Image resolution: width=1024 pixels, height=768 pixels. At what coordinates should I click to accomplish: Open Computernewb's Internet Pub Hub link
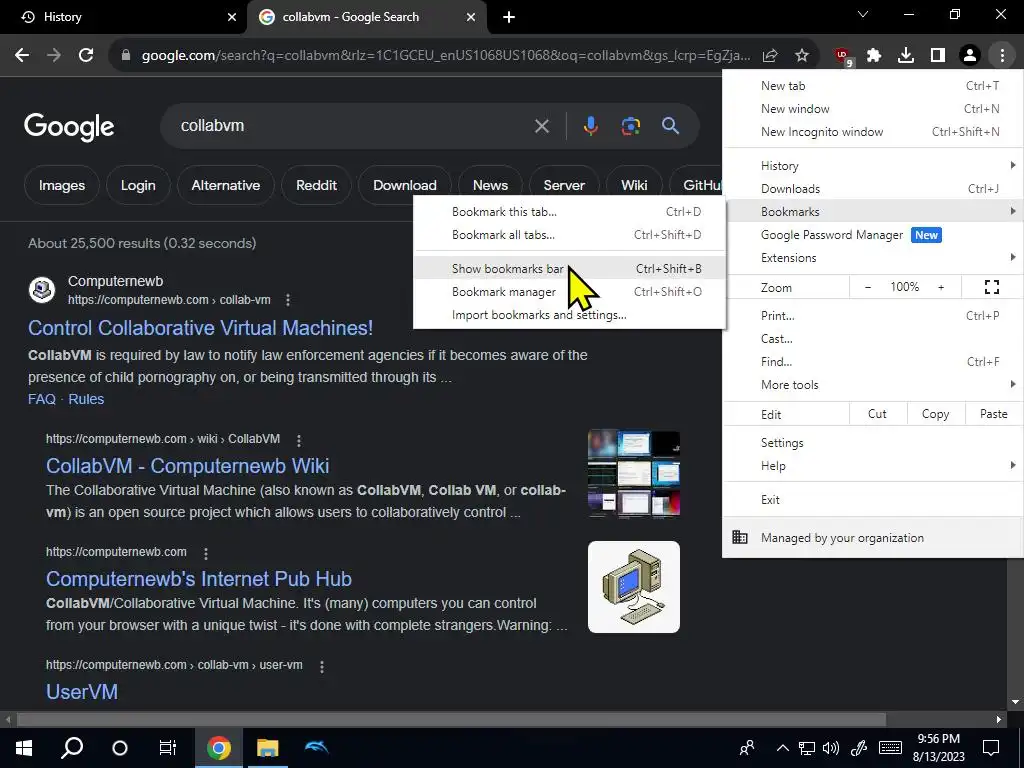[199, 579]
